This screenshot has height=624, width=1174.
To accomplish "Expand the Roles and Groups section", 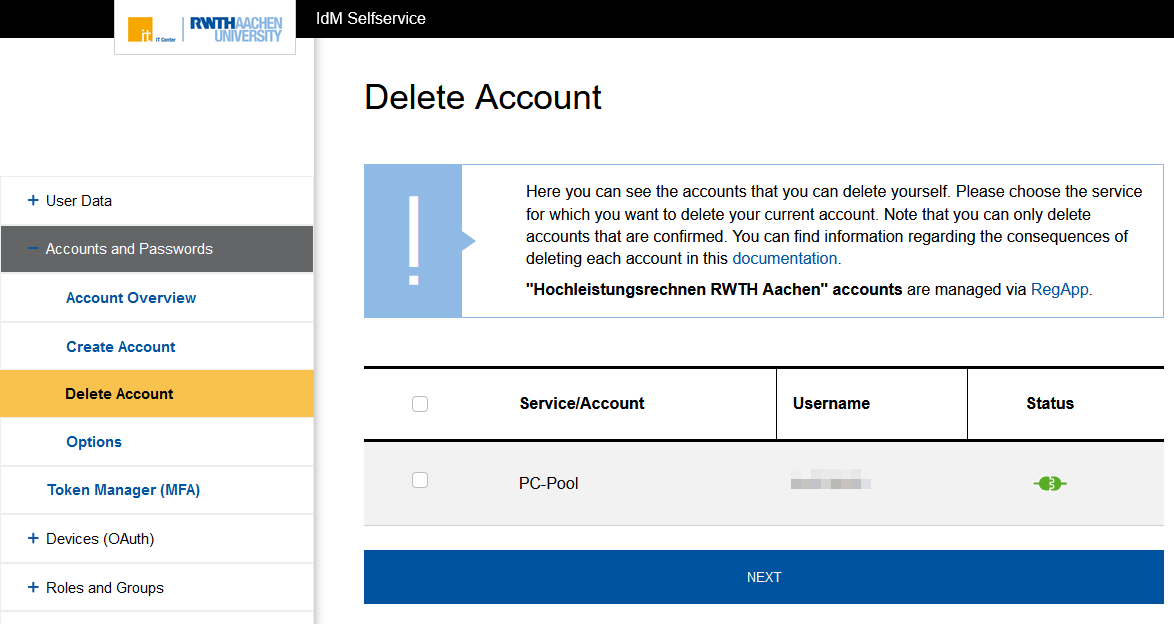I will [x=104, y=588].
